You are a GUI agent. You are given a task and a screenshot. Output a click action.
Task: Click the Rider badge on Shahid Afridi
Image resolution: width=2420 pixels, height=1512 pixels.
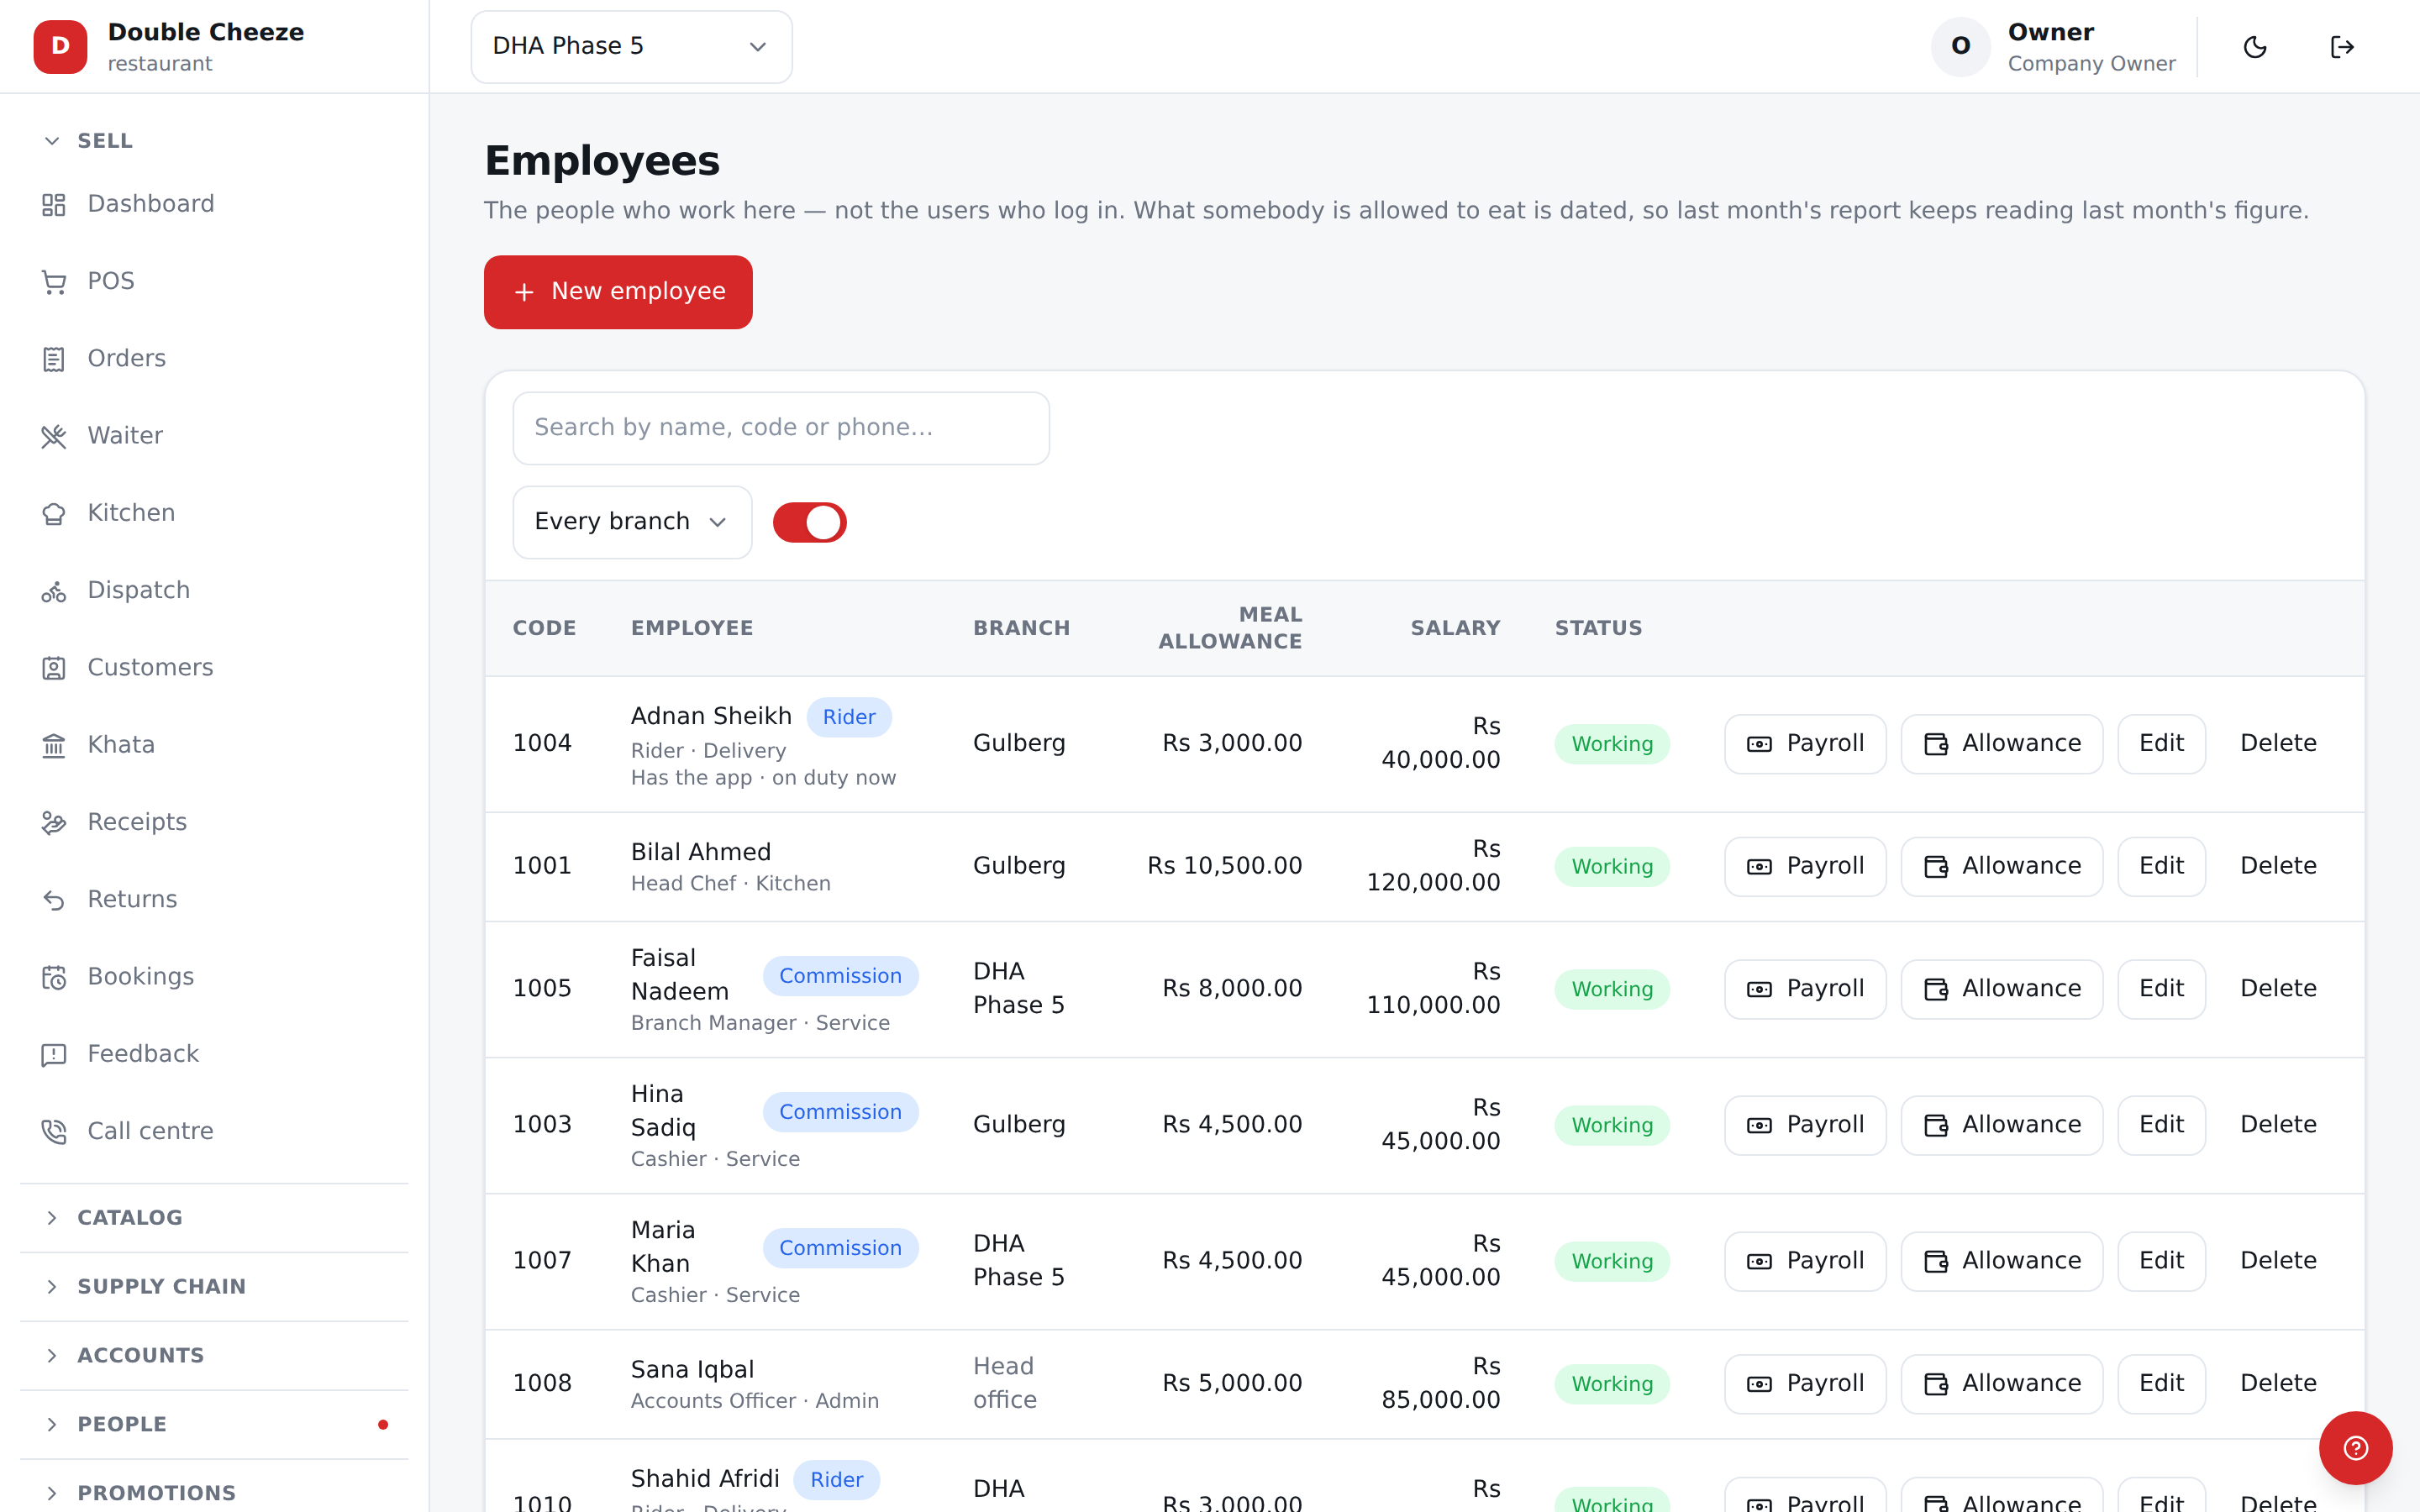click(836, 1480)
